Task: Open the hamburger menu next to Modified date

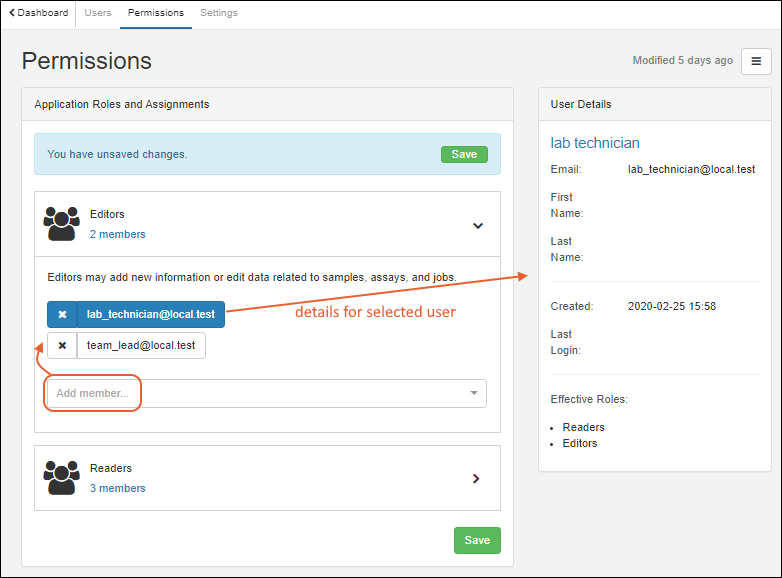Action: click(756, 61)
